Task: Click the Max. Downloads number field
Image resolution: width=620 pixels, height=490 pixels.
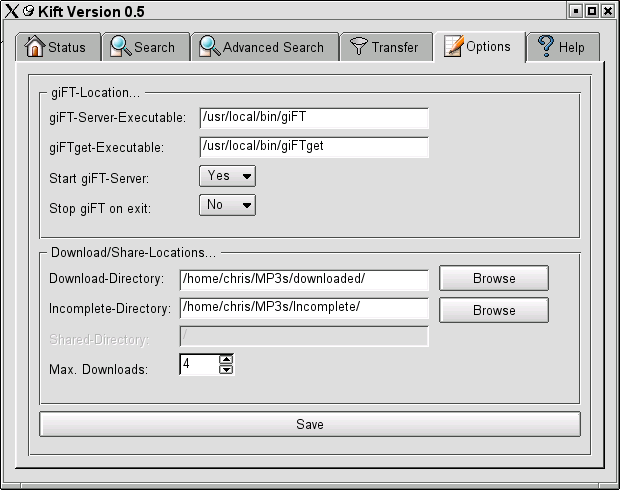Action: 198,365
